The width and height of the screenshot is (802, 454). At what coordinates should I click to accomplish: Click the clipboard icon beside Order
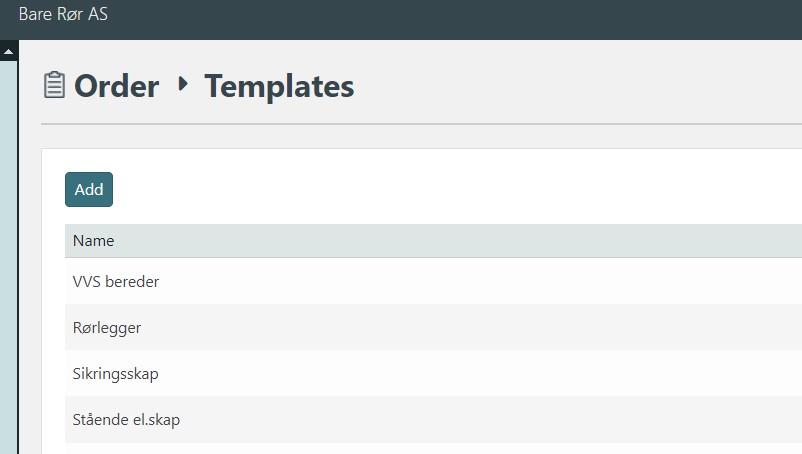tap(55, 86)
